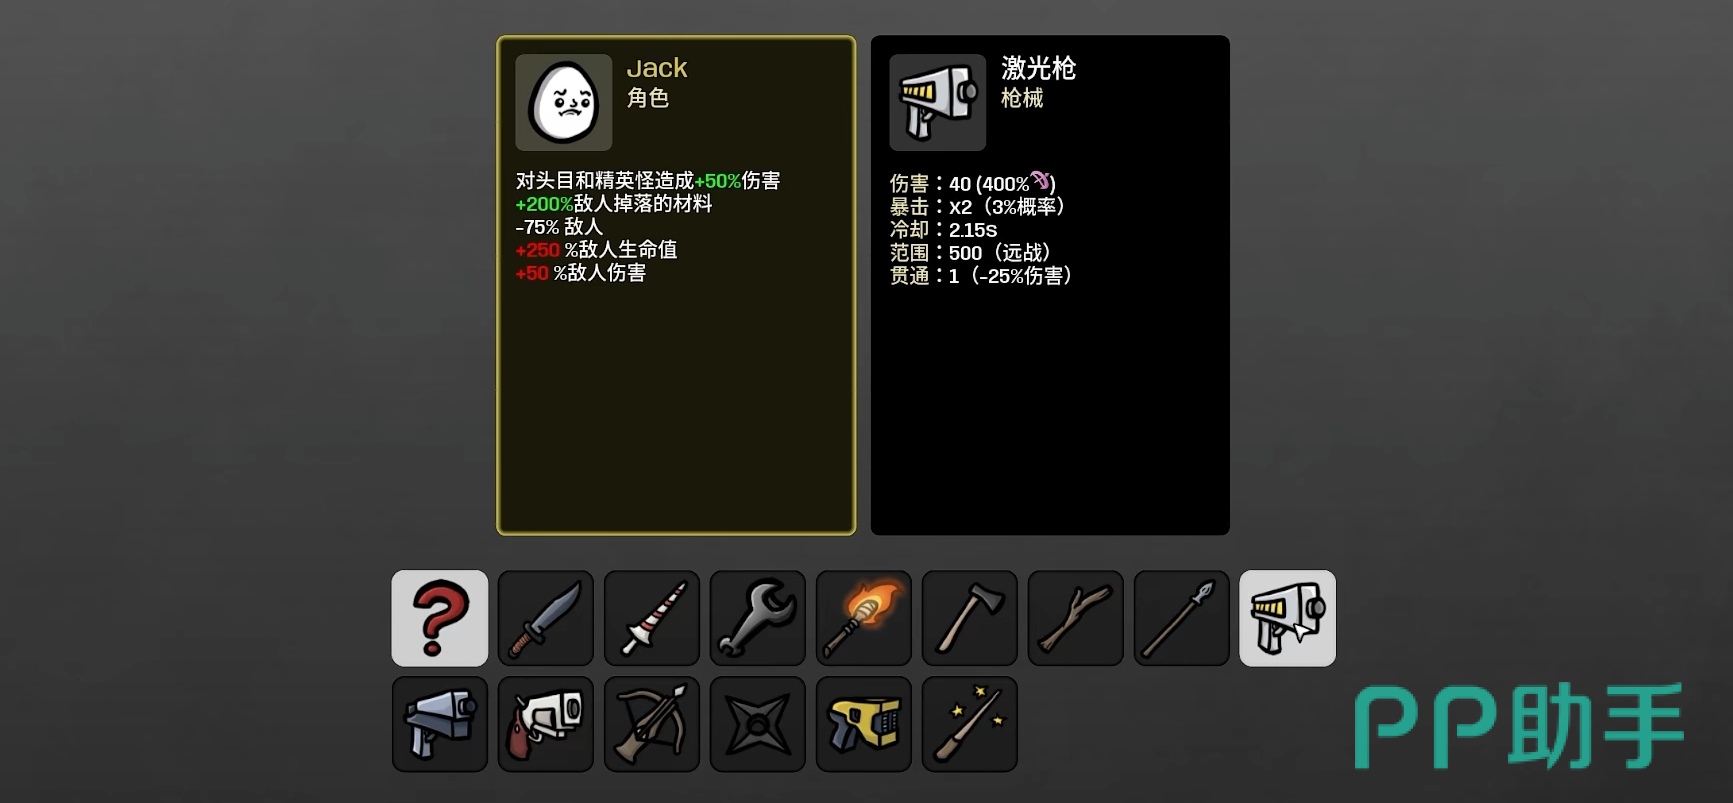1733x803 pixels.
Task: Choose the knife weapon icon
Action: (x=546, y=618)
